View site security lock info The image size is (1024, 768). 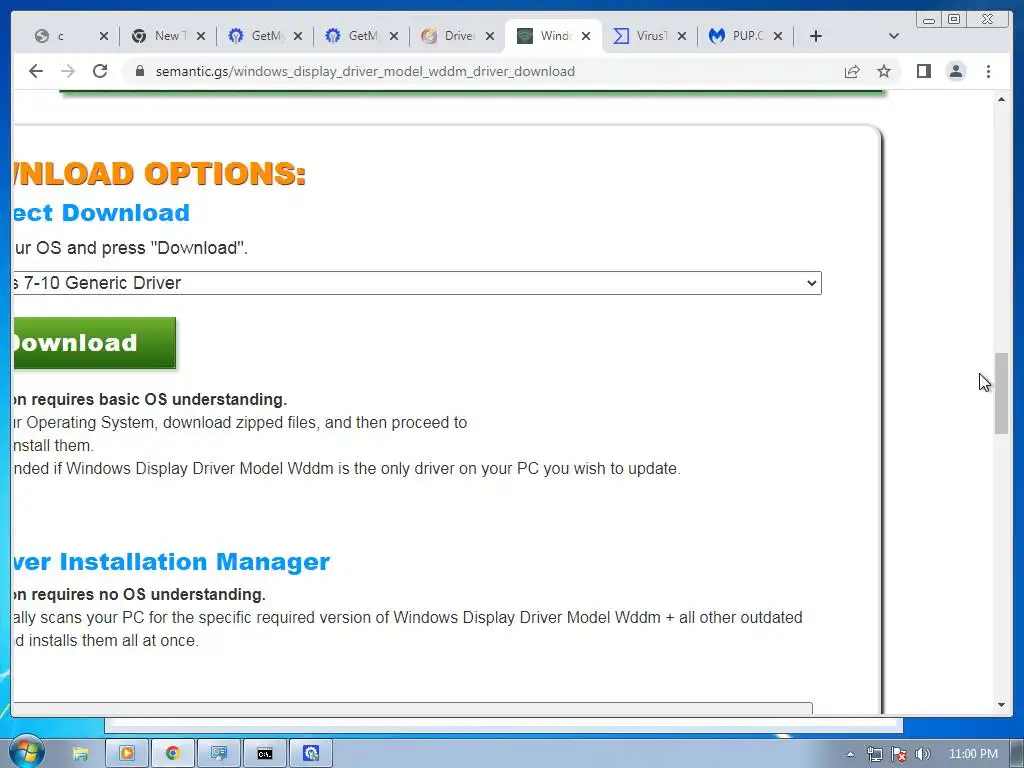pyautogui.click(x=140, y=71)
